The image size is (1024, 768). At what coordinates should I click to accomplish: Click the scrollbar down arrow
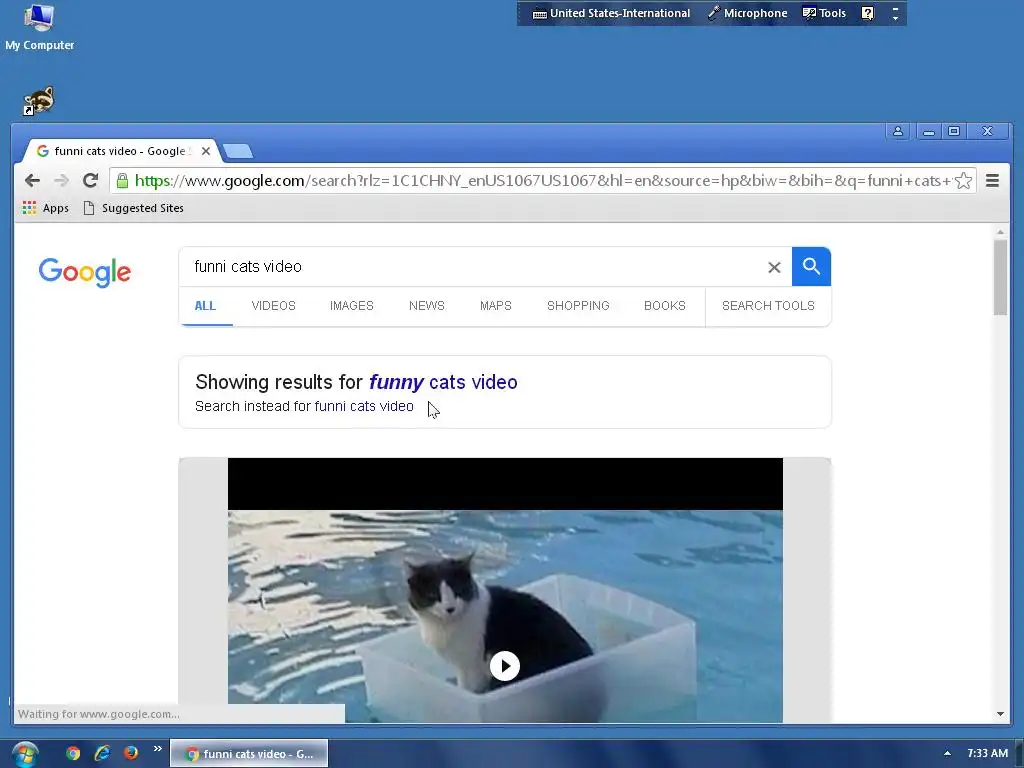(1000, 714)
